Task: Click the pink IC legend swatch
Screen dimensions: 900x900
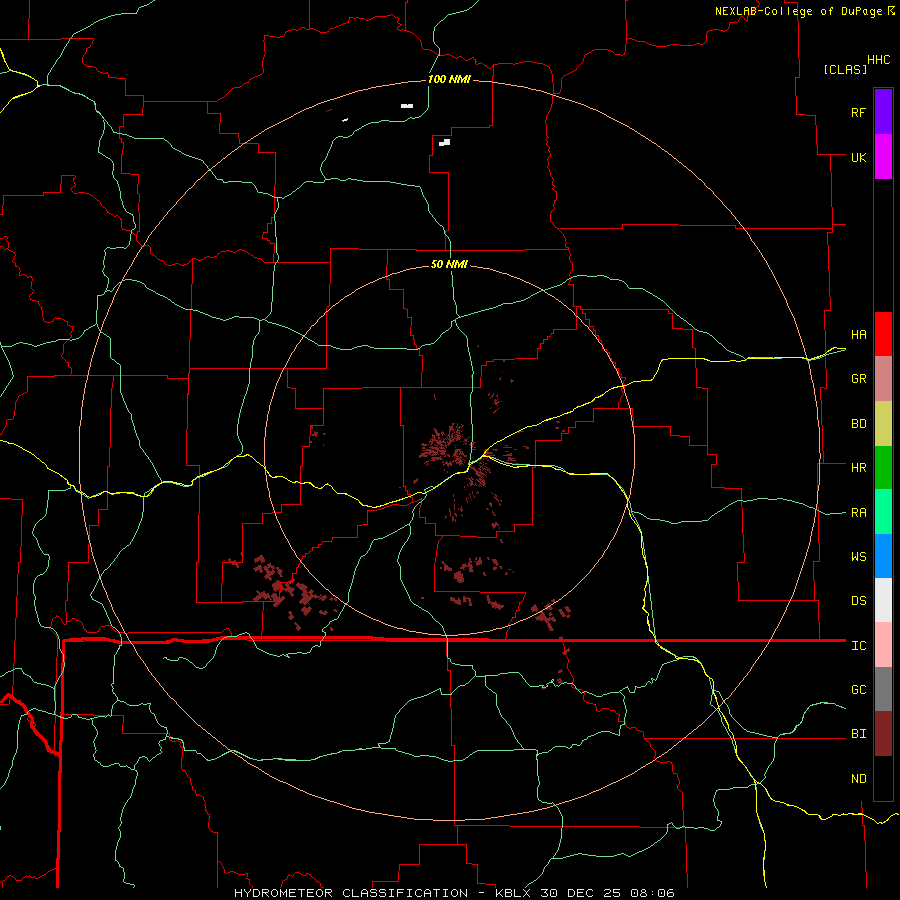Action: 883,645
